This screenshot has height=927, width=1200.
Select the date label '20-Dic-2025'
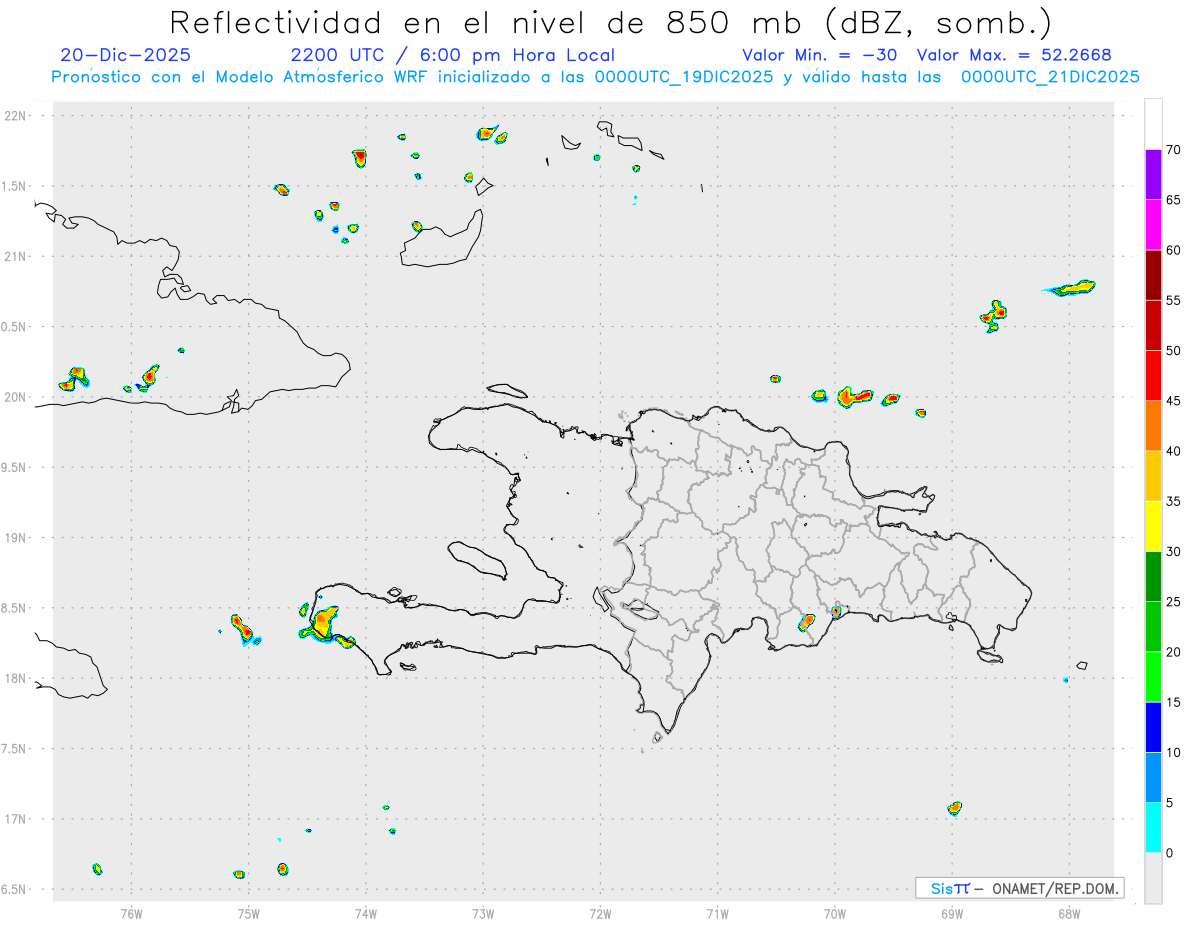125,55
